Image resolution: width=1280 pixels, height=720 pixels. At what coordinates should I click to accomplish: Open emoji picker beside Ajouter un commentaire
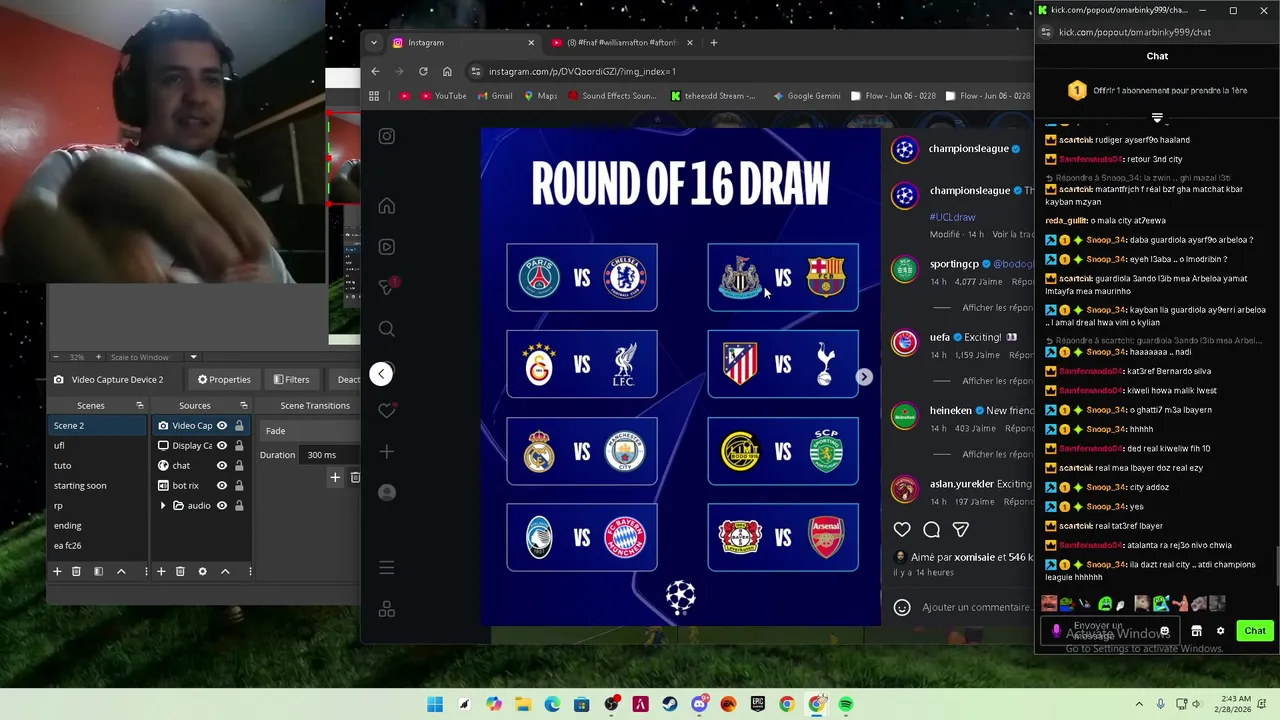pyautogui.click(x=902, y=607)
